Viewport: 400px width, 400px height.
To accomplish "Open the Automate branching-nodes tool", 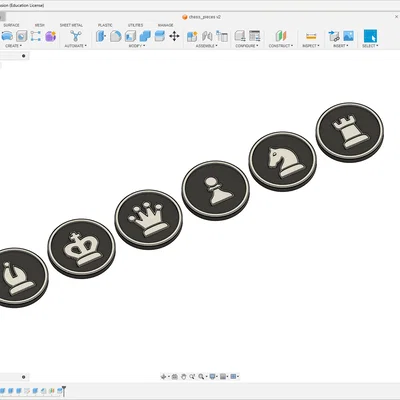I will coord(76,36).
